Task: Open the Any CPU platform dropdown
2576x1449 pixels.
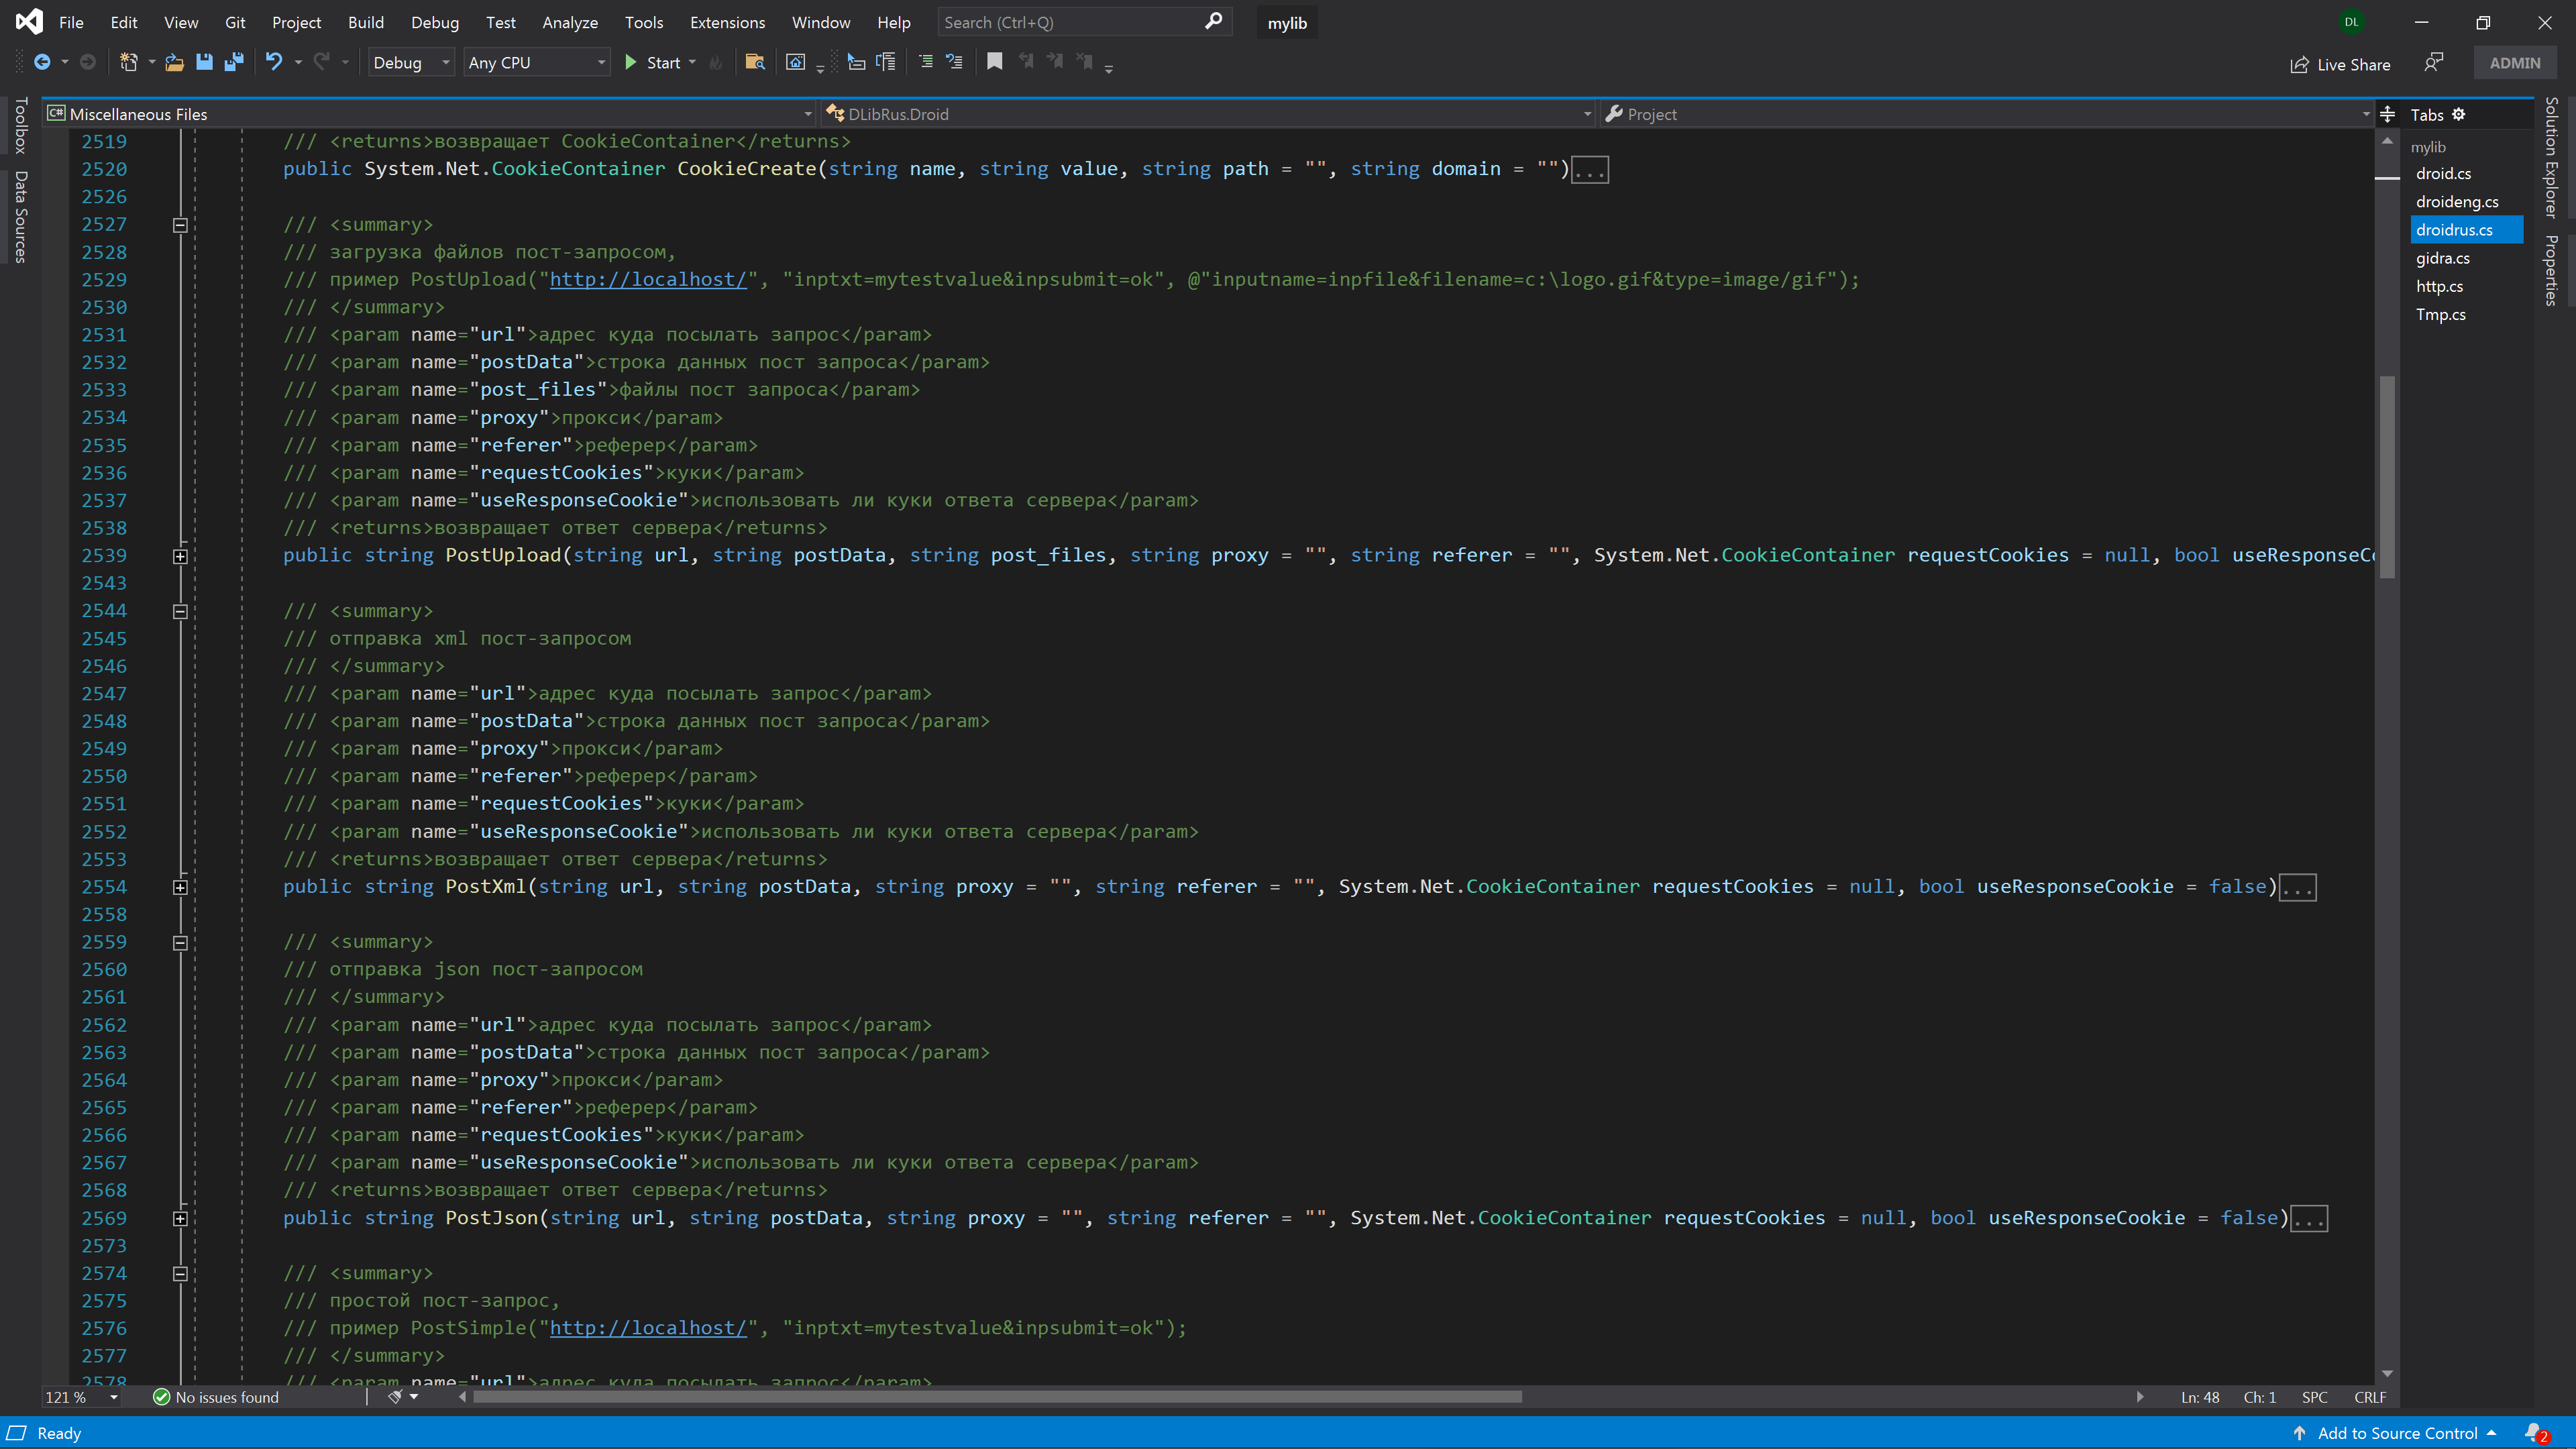Action: coord(536,61)
